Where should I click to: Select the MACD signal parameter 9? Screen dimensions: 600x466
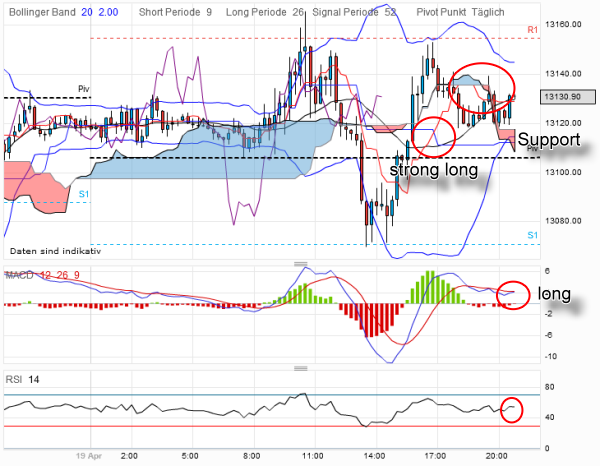(x=77, y=275)
